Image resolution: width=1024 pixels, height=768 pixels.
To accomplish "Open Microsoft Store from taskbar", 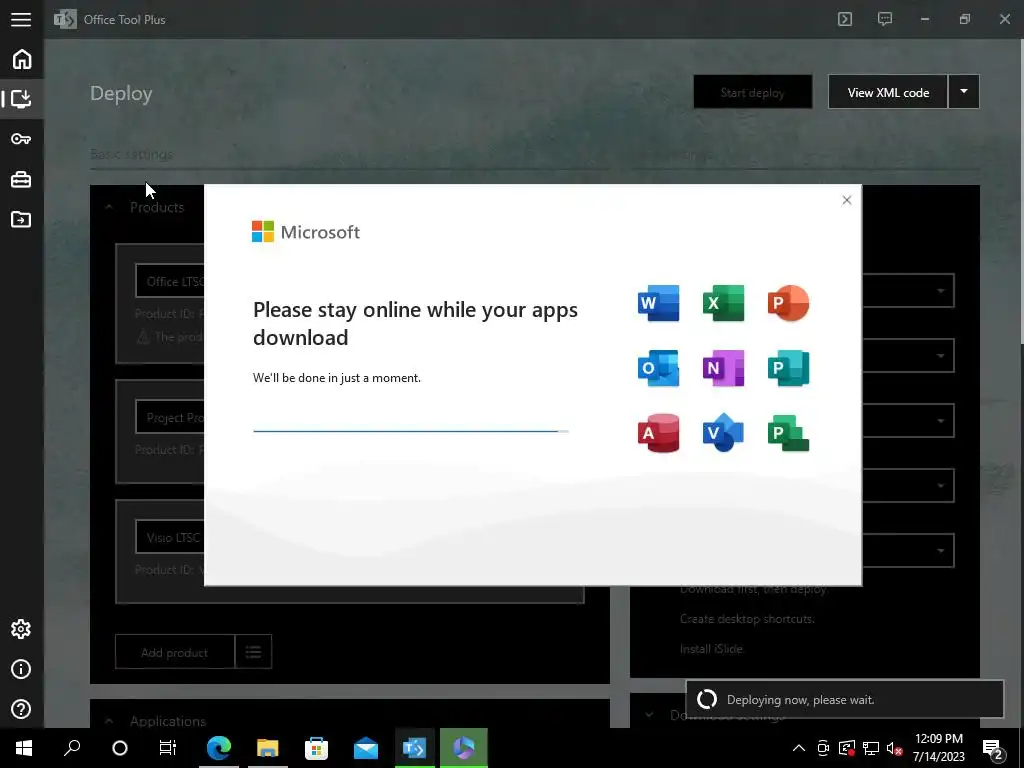I will click(x=317, y=748).
